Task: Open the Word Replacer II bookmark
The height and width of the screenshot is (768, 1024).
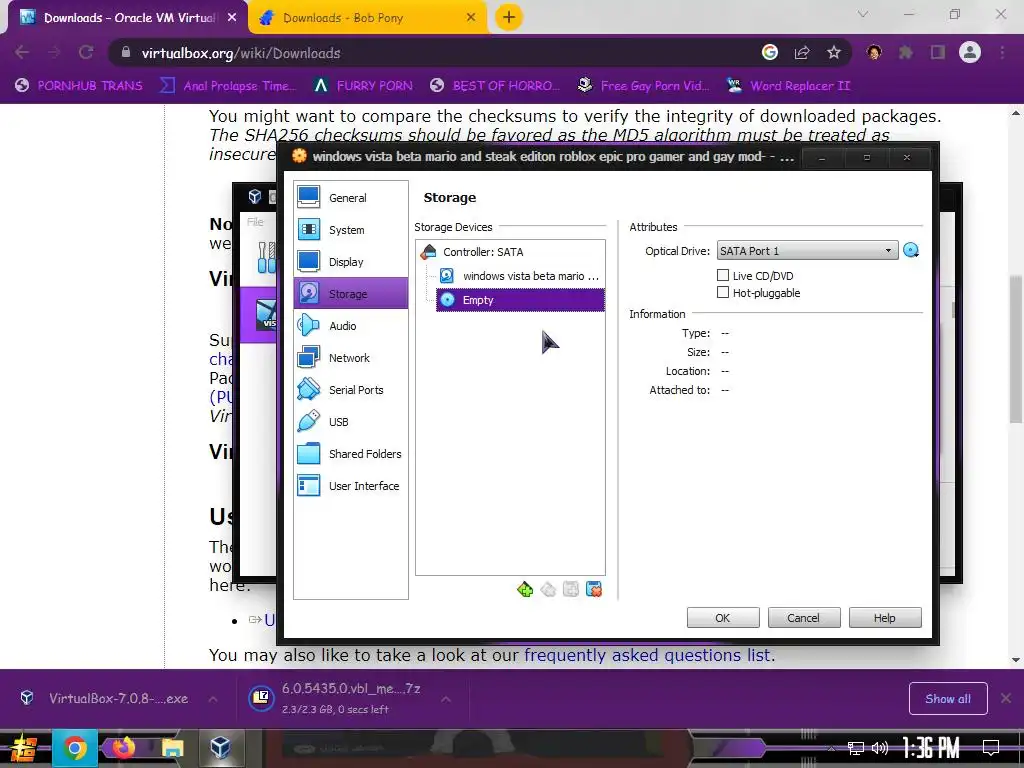Action: click(x=788, y=86)
